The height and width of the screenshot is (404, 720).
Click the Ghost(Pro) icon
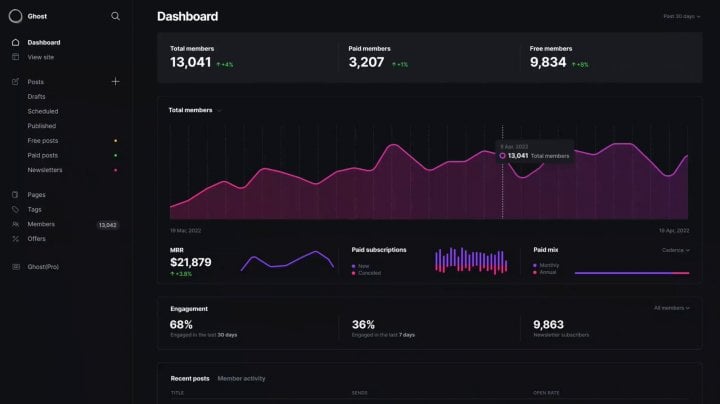pos(16,267)
